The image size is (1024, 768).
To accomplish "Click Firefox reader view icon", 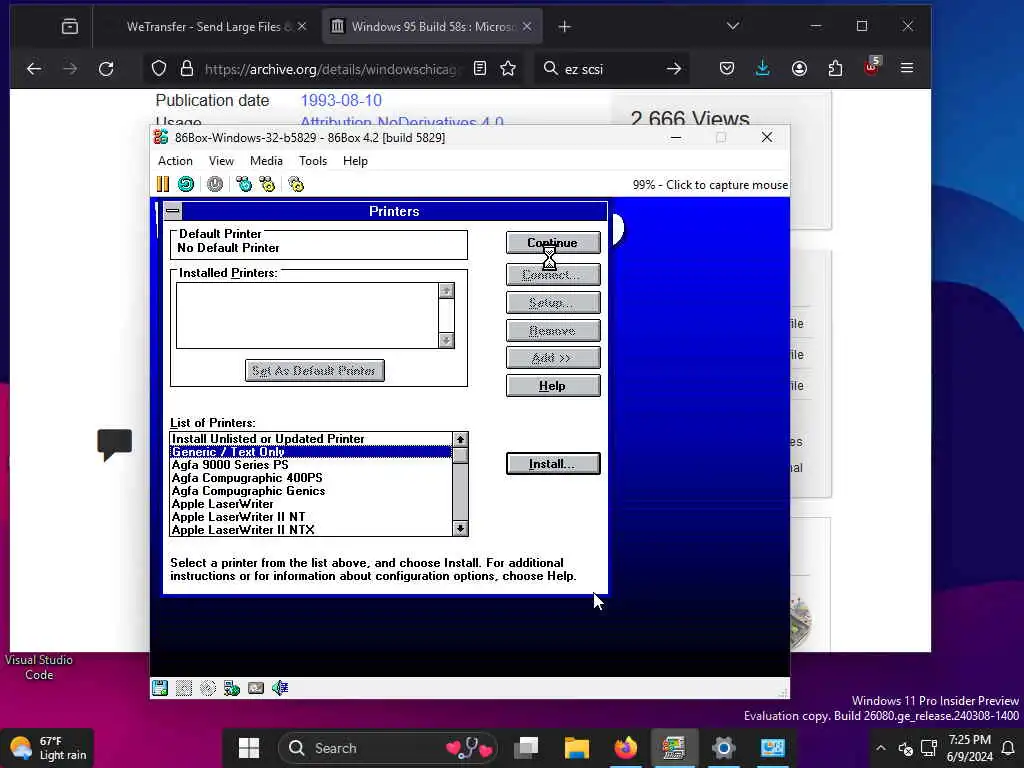I will coord(480,68).
